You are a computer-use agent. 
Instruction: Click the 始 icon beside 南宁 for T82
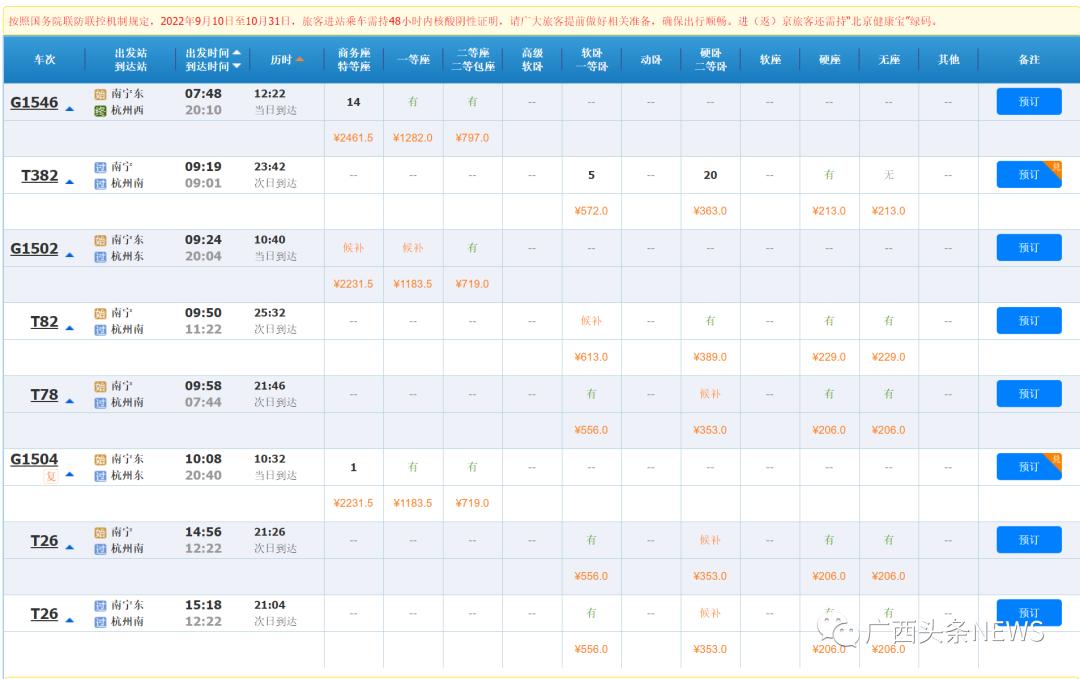coord(99,313)
